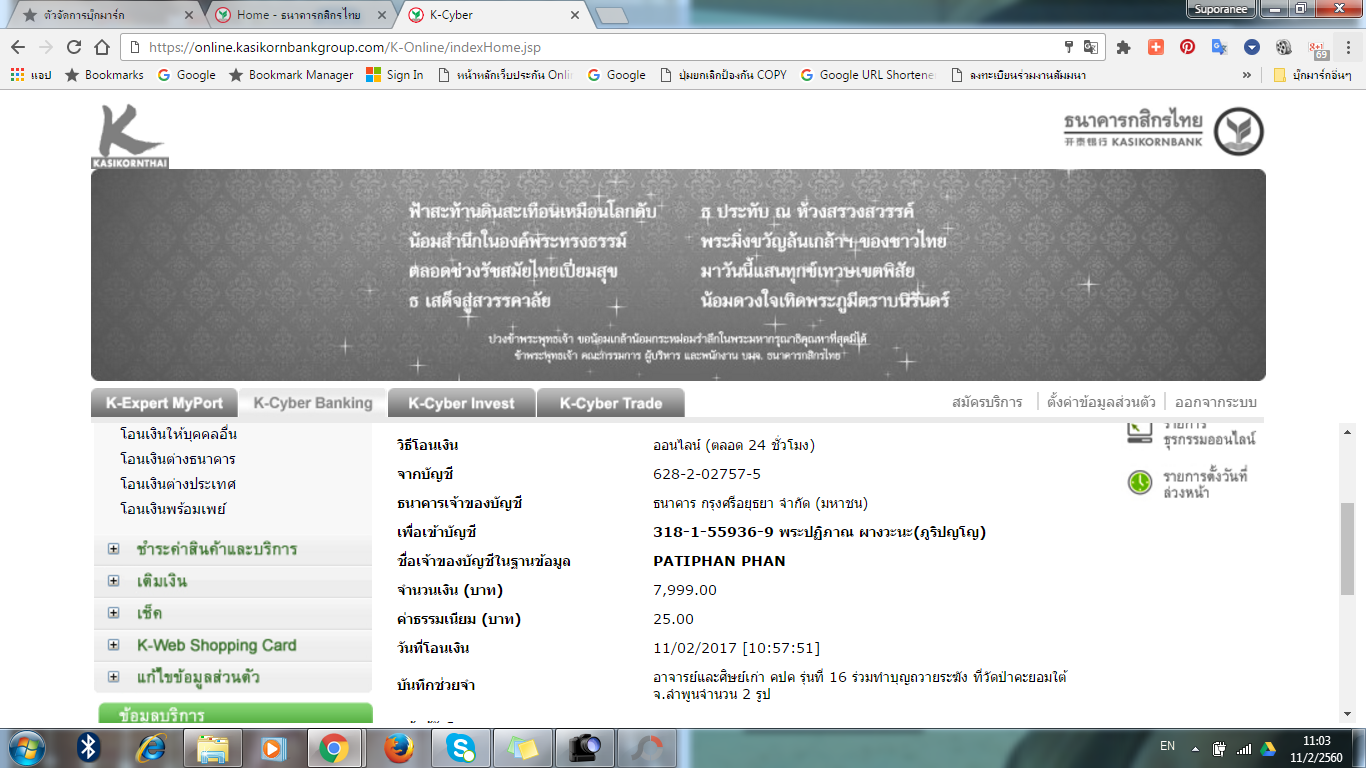Open โอนเงินต่างธนาคาร menu item
Viewport: 1366px width, 768px height.
pyautogui.click(x=178, y=459)
